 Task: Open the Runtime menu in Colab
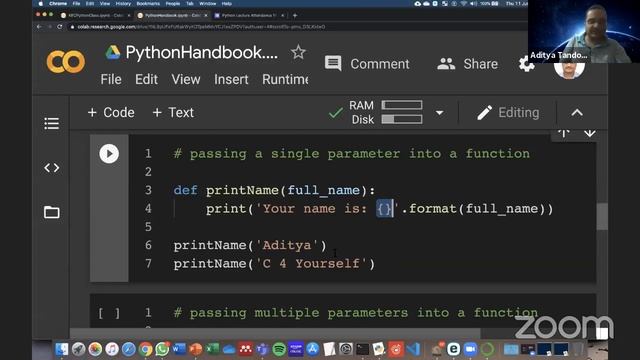point(285,79)
